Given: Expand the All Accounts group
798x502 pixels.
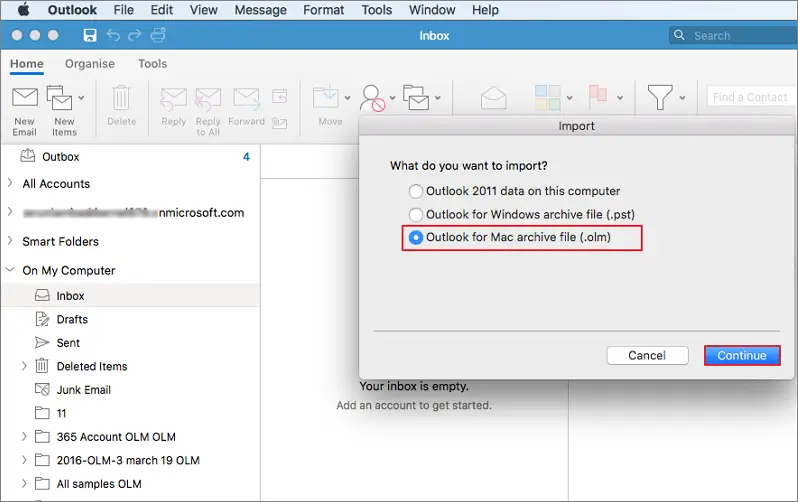Looking at the screenshot, I should [x=10, y=183].
